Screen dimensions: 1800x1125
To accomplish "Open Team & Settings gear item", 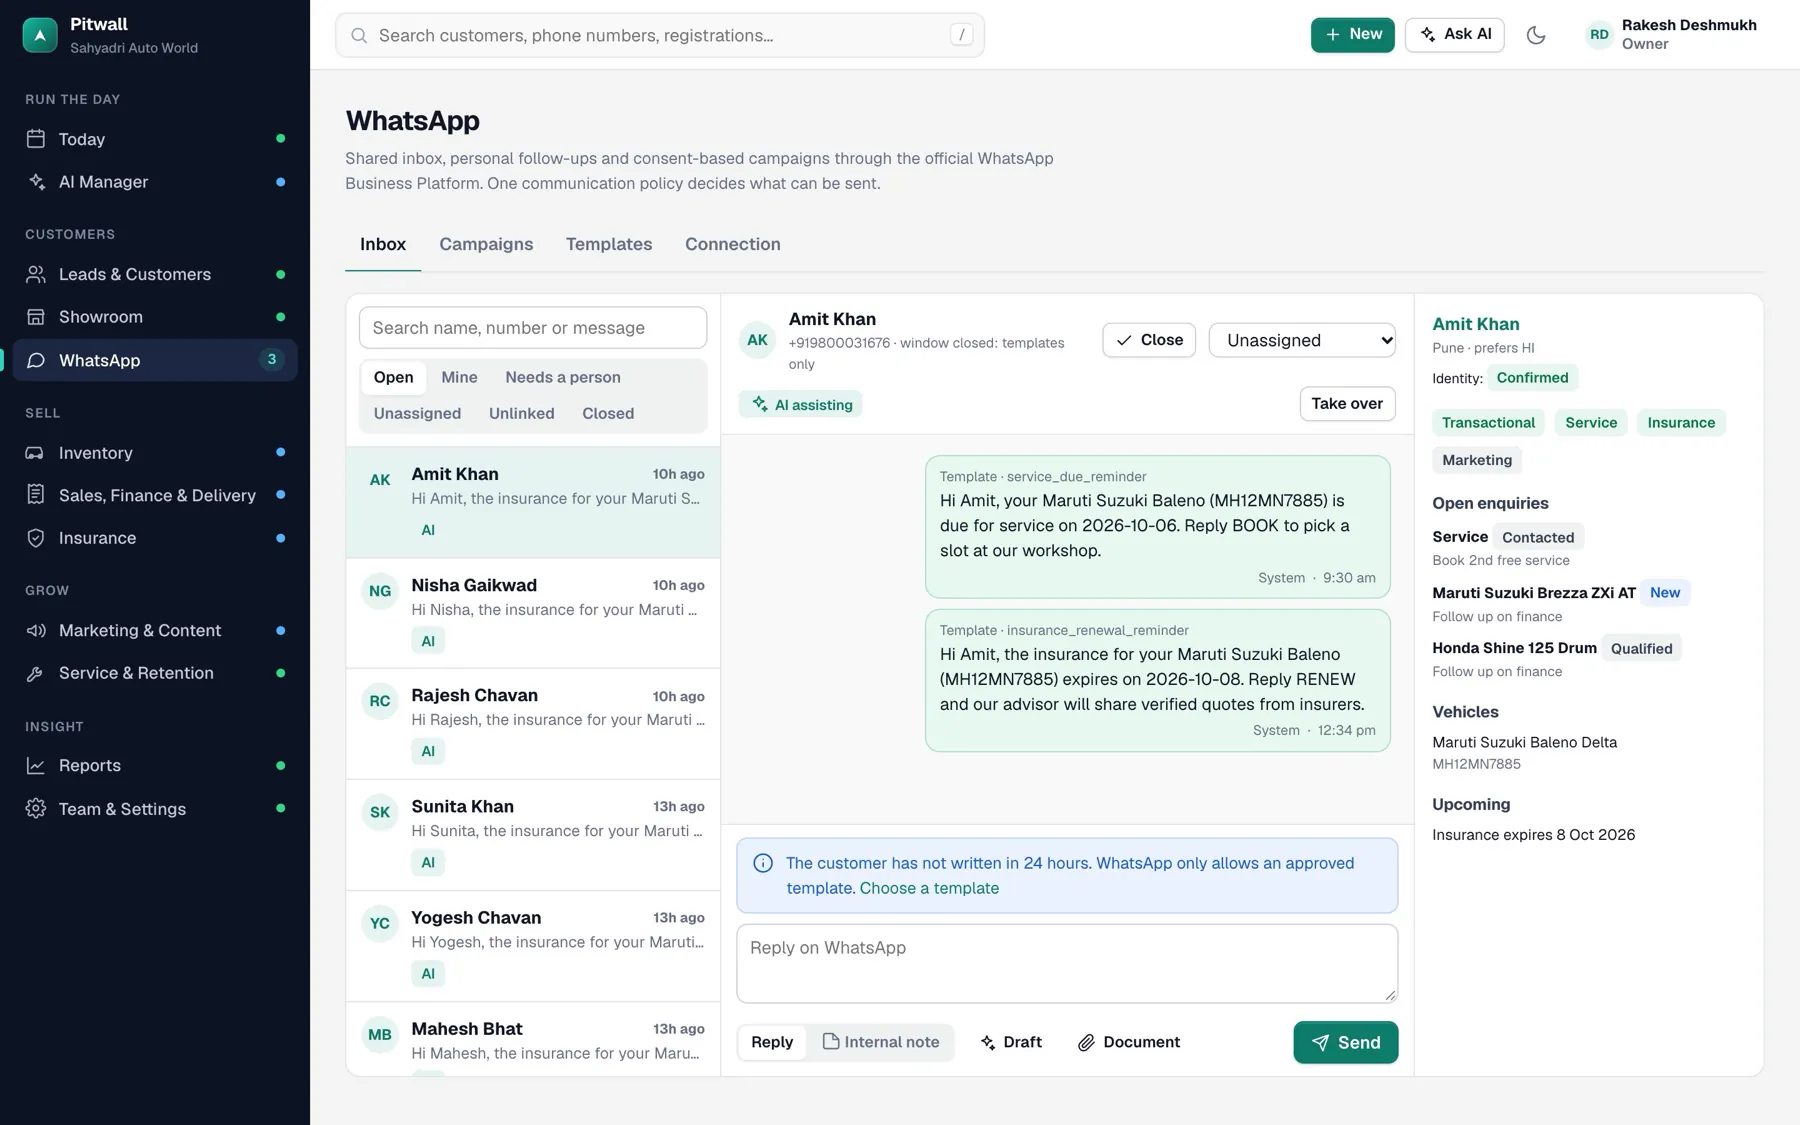I will pyautogui.click(x=155, y=809).
